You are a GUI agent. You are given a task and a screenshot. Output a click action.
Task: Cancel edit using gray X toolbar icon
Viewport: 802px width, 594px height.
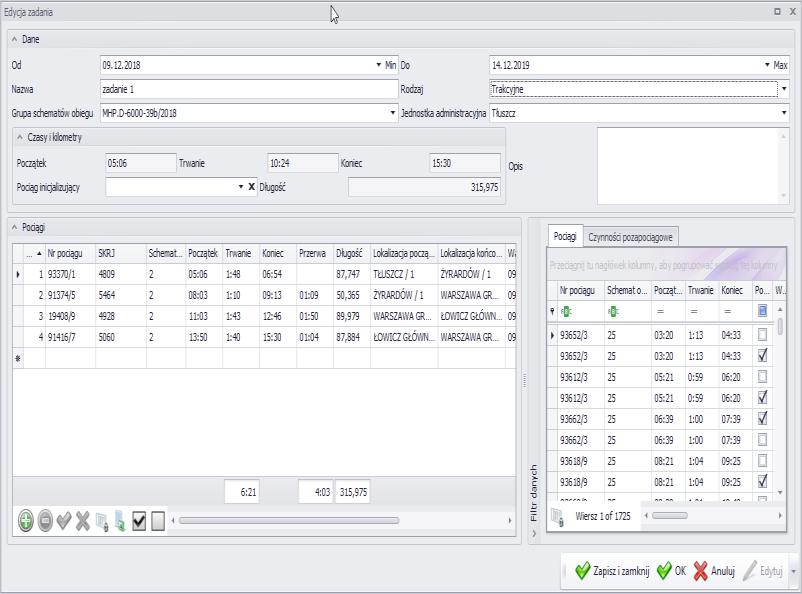83,521
